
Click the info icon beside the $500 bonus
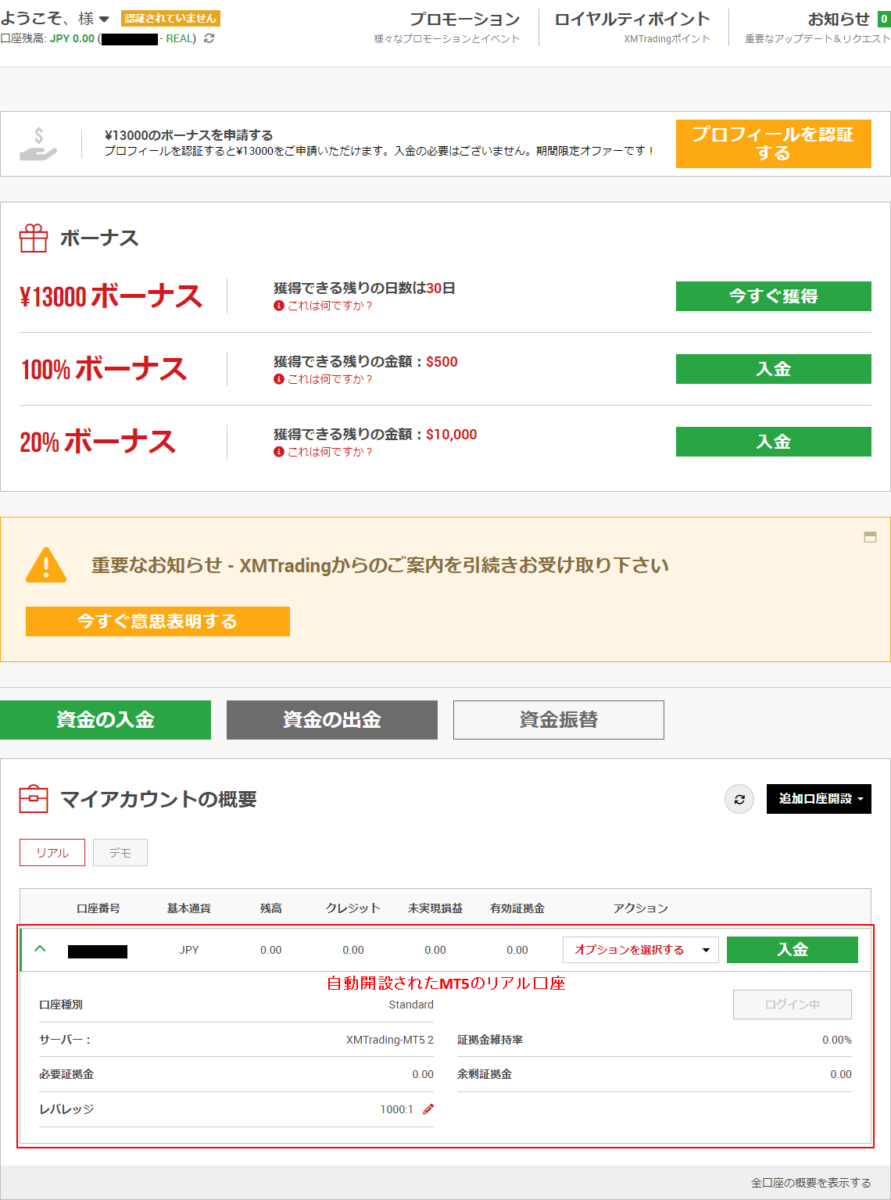click(279, 379)
